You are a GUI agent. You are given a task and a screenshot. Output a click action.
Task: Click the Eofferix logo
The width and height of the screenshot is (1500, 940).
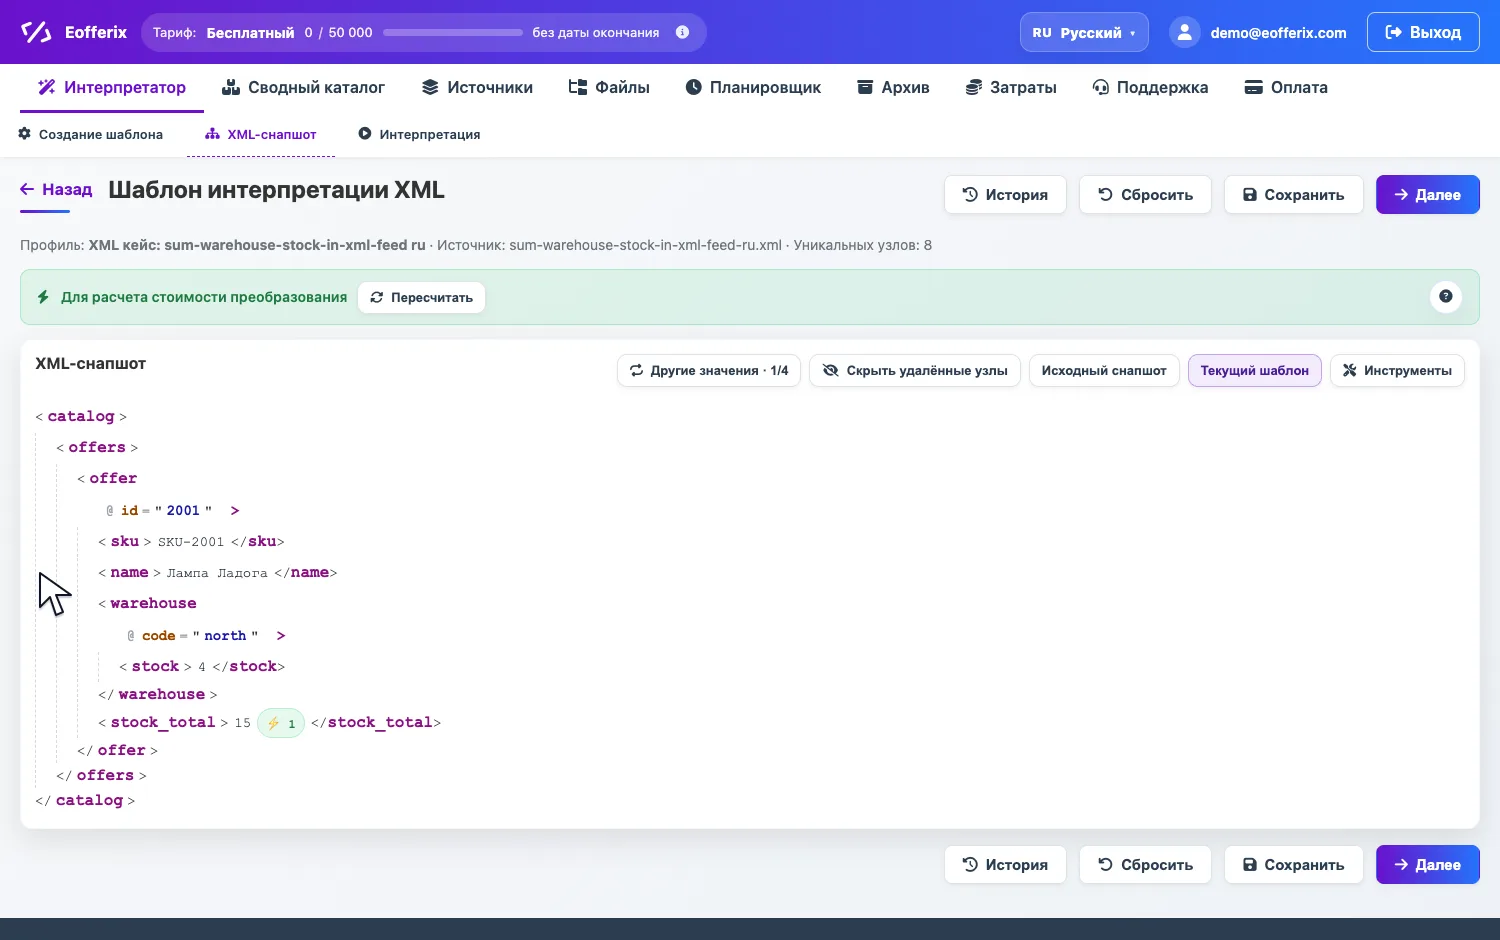74,32
